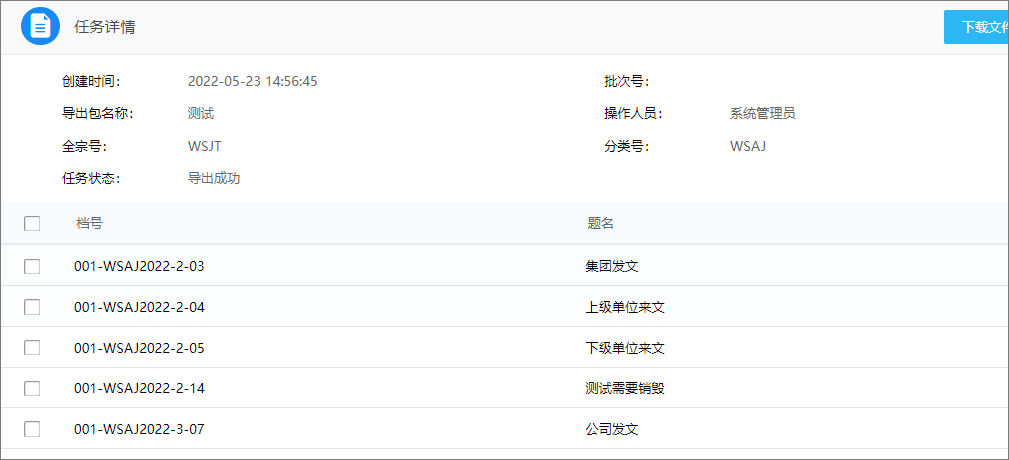
Task: Enable checkbox for 001-WSAJ2022-2-14 row
Action: pos(32,388)
